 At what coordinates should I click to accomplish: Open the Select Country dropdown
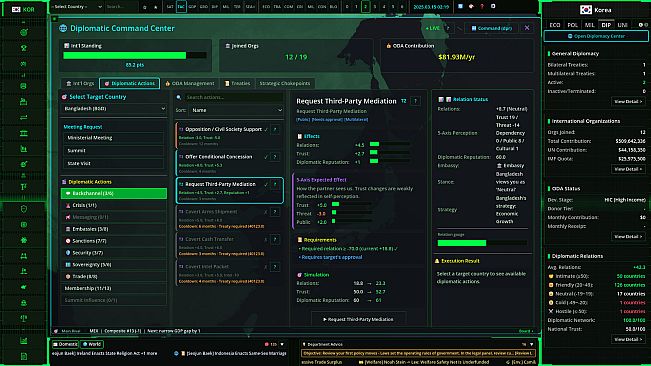click(77, 7)
